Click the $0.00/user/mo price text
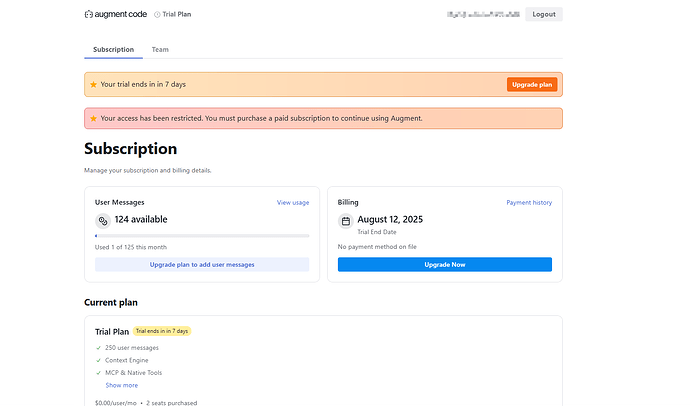The height and width of the screenshot is (406, 690). [116, 403]
